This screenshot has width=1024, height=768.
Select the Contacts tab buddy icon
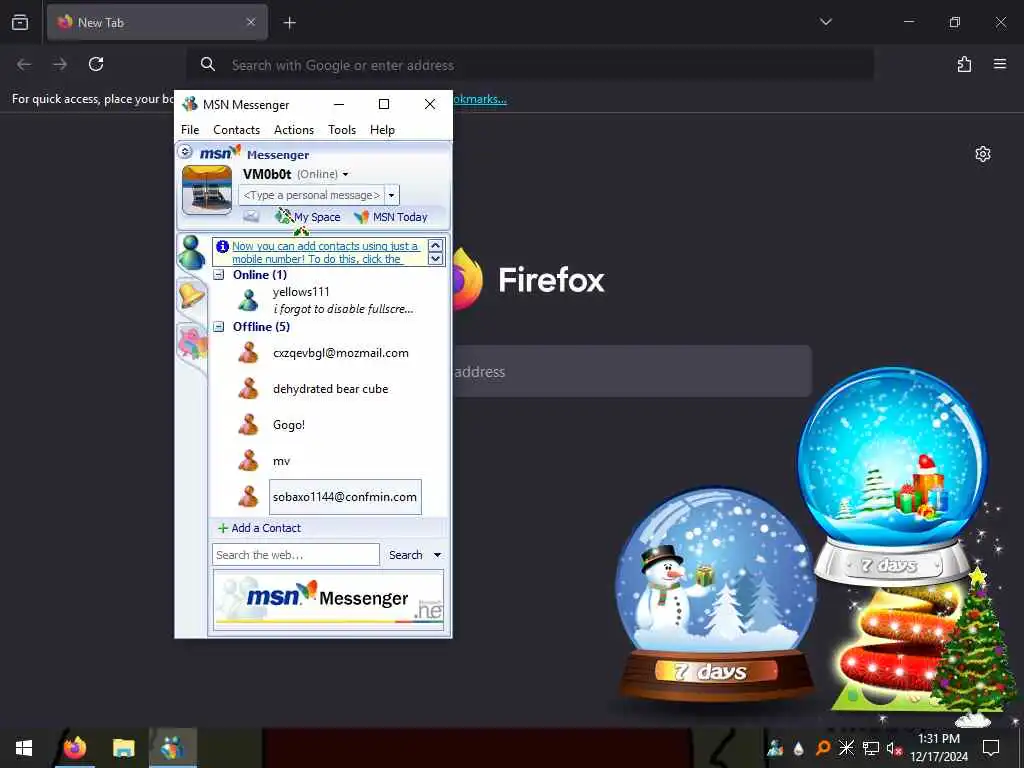[191, 253]
